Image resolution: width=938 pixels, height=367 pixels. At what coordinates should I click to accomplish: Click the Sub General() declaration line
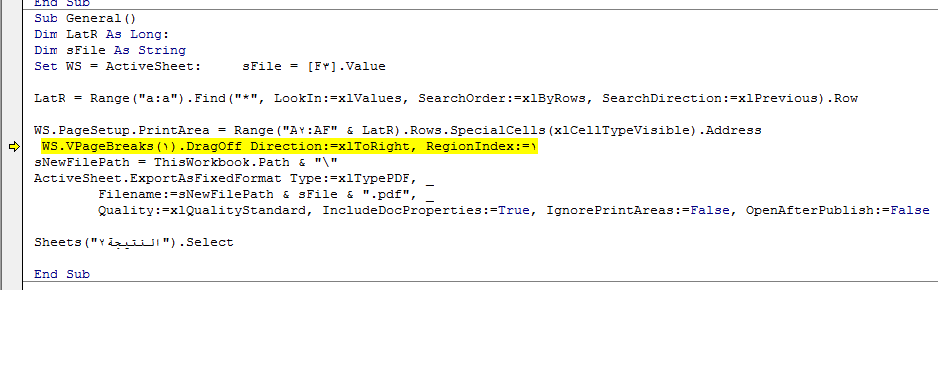point(85,19)
